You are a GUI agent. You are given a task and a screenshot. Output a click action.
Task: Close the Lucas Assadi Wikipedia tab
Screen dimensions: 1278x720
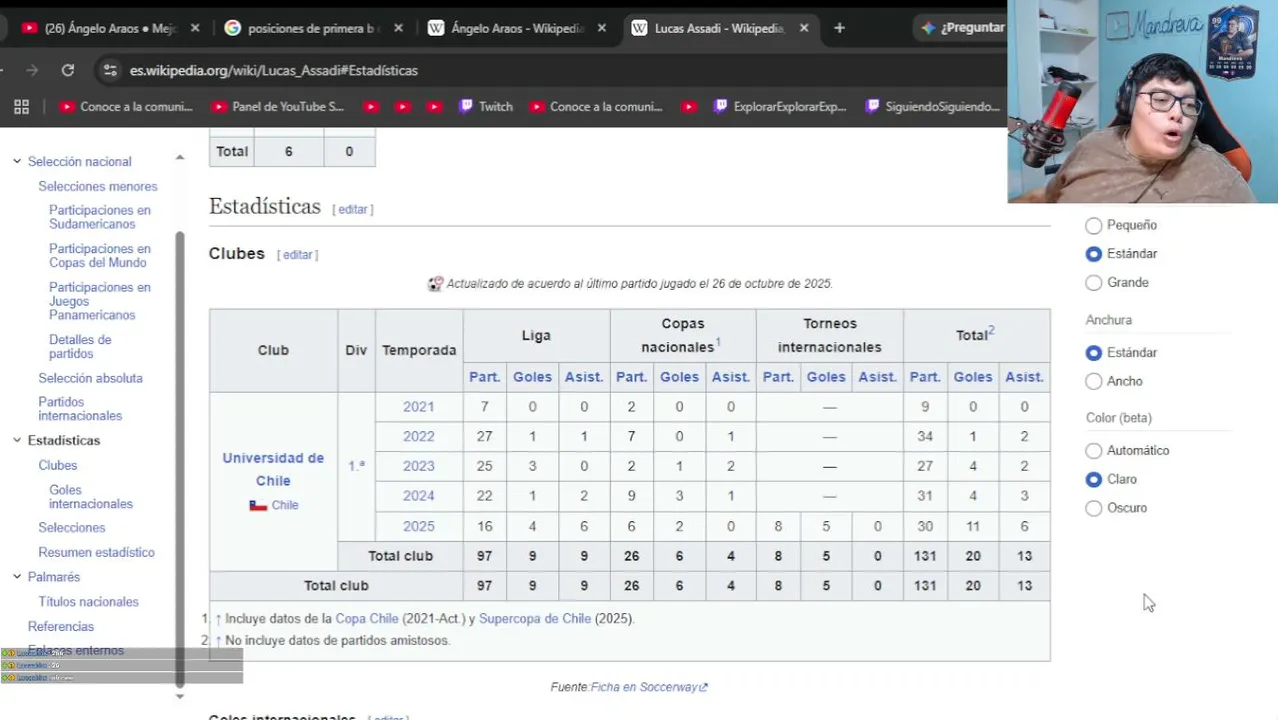[x=803, y=28]
